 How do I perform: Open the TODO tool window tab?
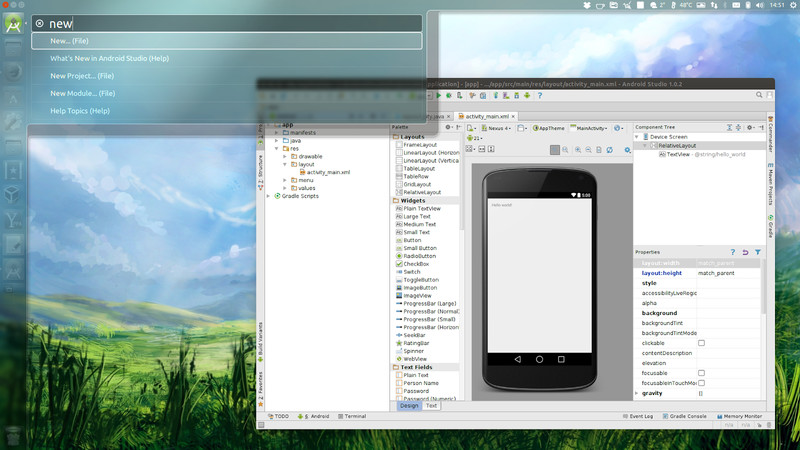279,416
